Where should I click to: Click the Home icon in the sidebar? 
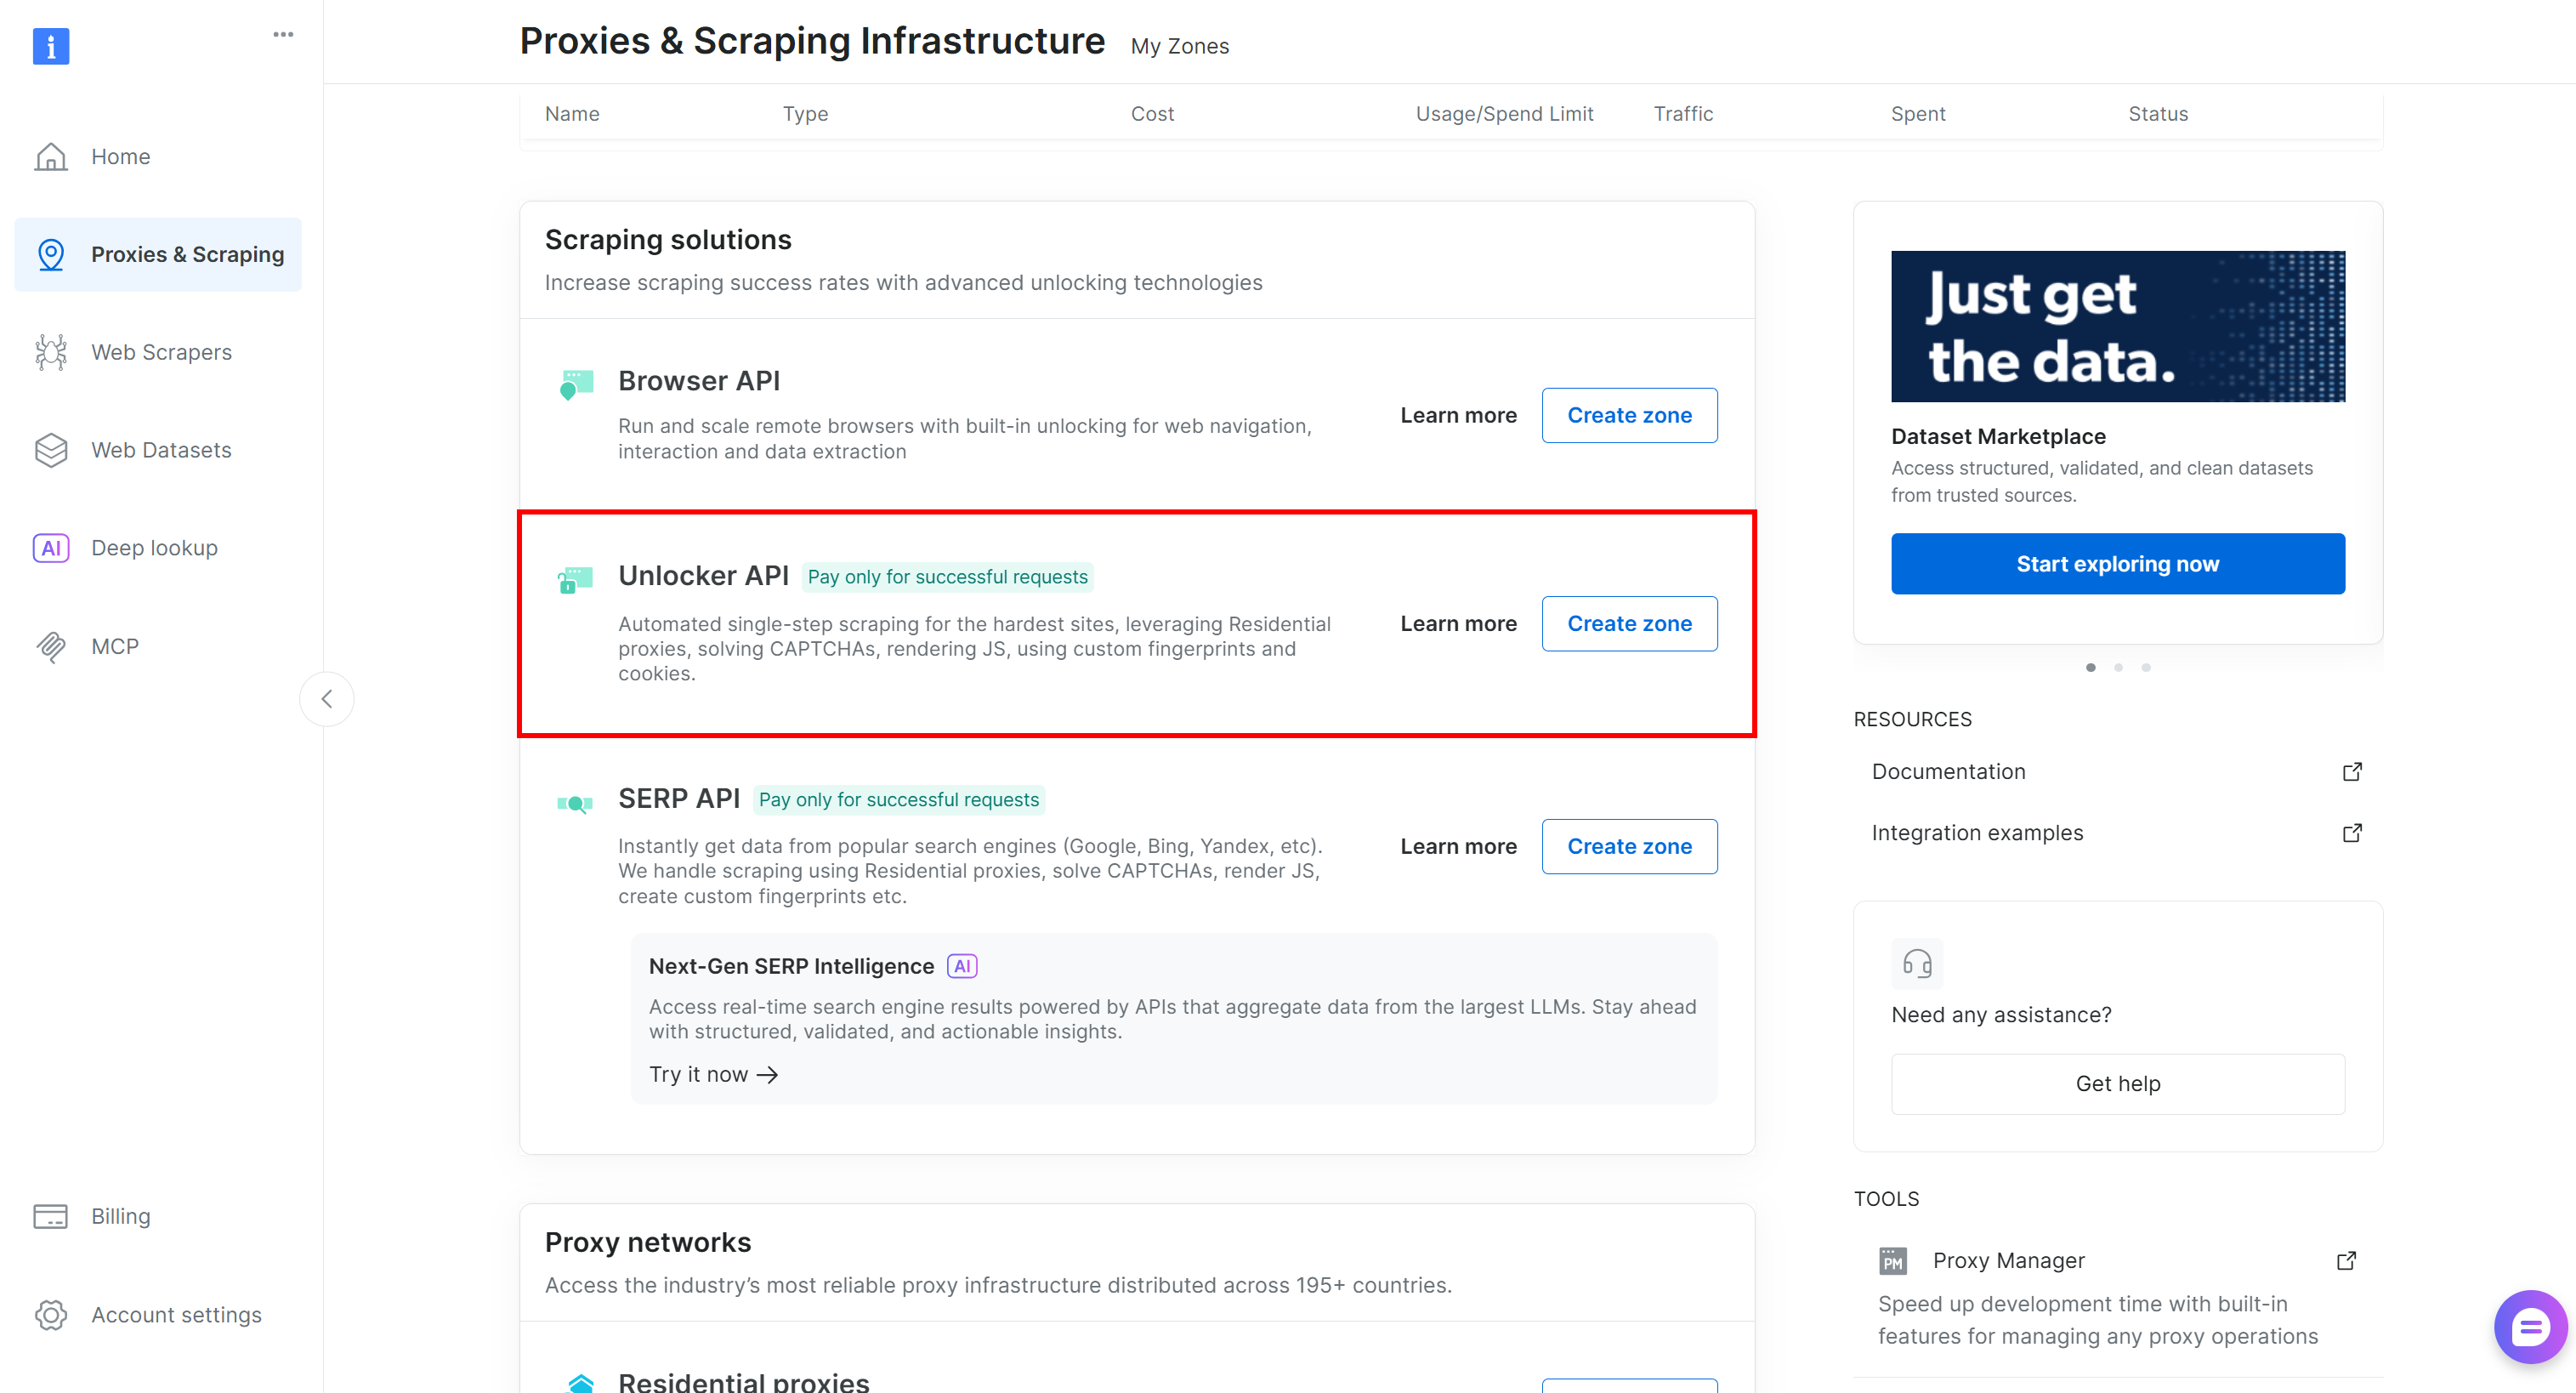pos(50,157)
